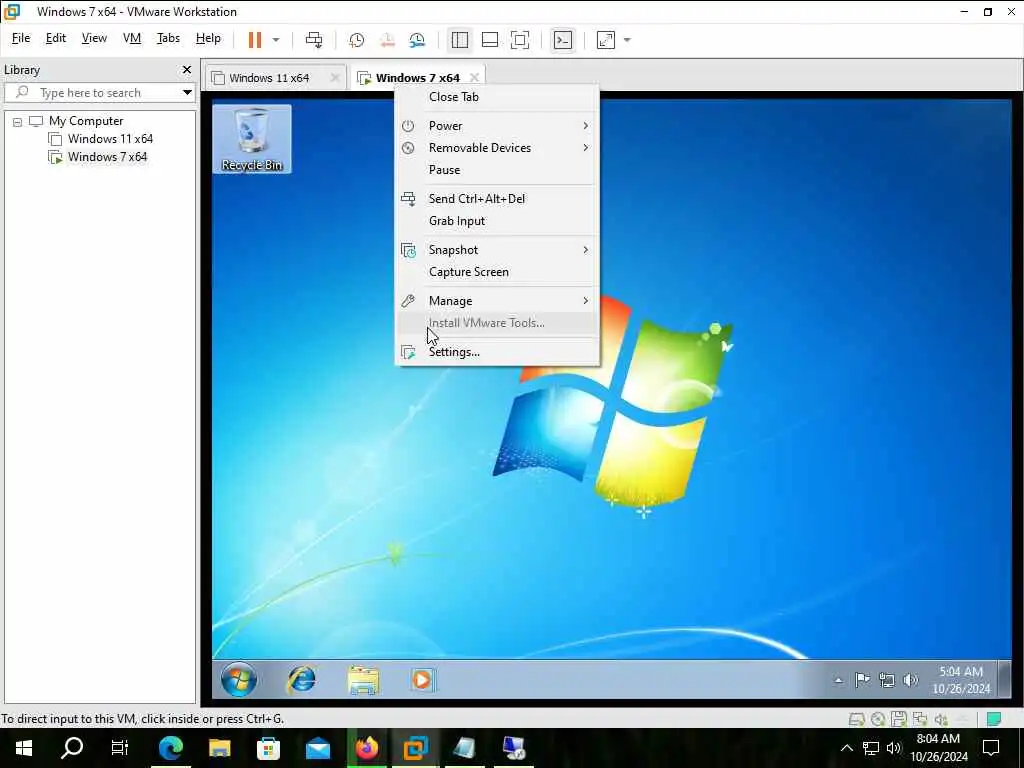
Task: Click the green message log status icon
Action: pos(994,719)
